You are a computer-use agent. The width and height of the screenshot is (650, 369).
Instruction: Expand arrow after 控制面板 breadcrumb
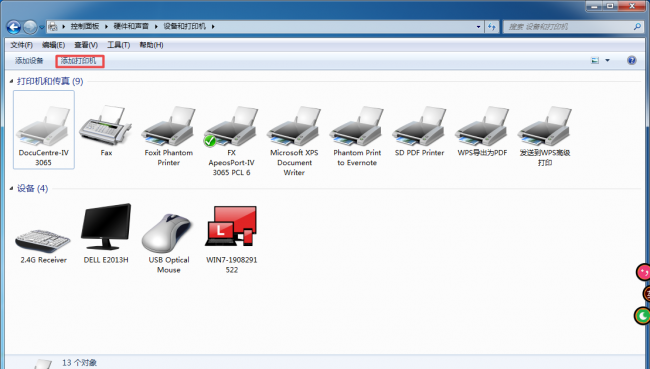pos(107,27)
